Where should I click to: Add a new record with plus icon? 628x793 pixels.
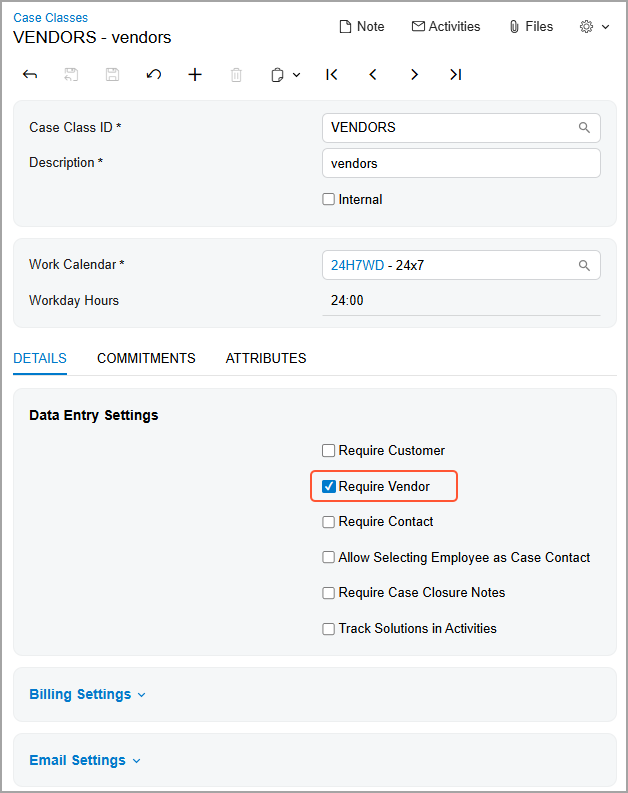point(195,75)
